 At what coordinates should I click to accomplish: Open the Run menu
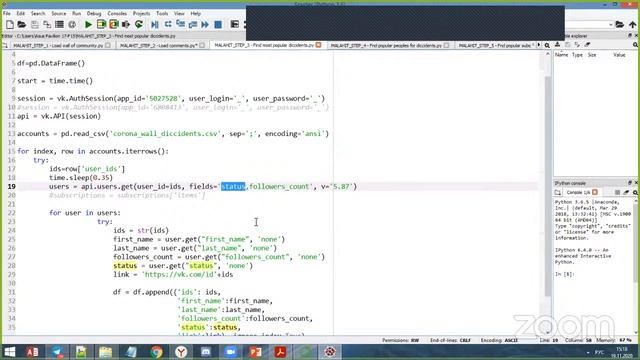point(76,13)
